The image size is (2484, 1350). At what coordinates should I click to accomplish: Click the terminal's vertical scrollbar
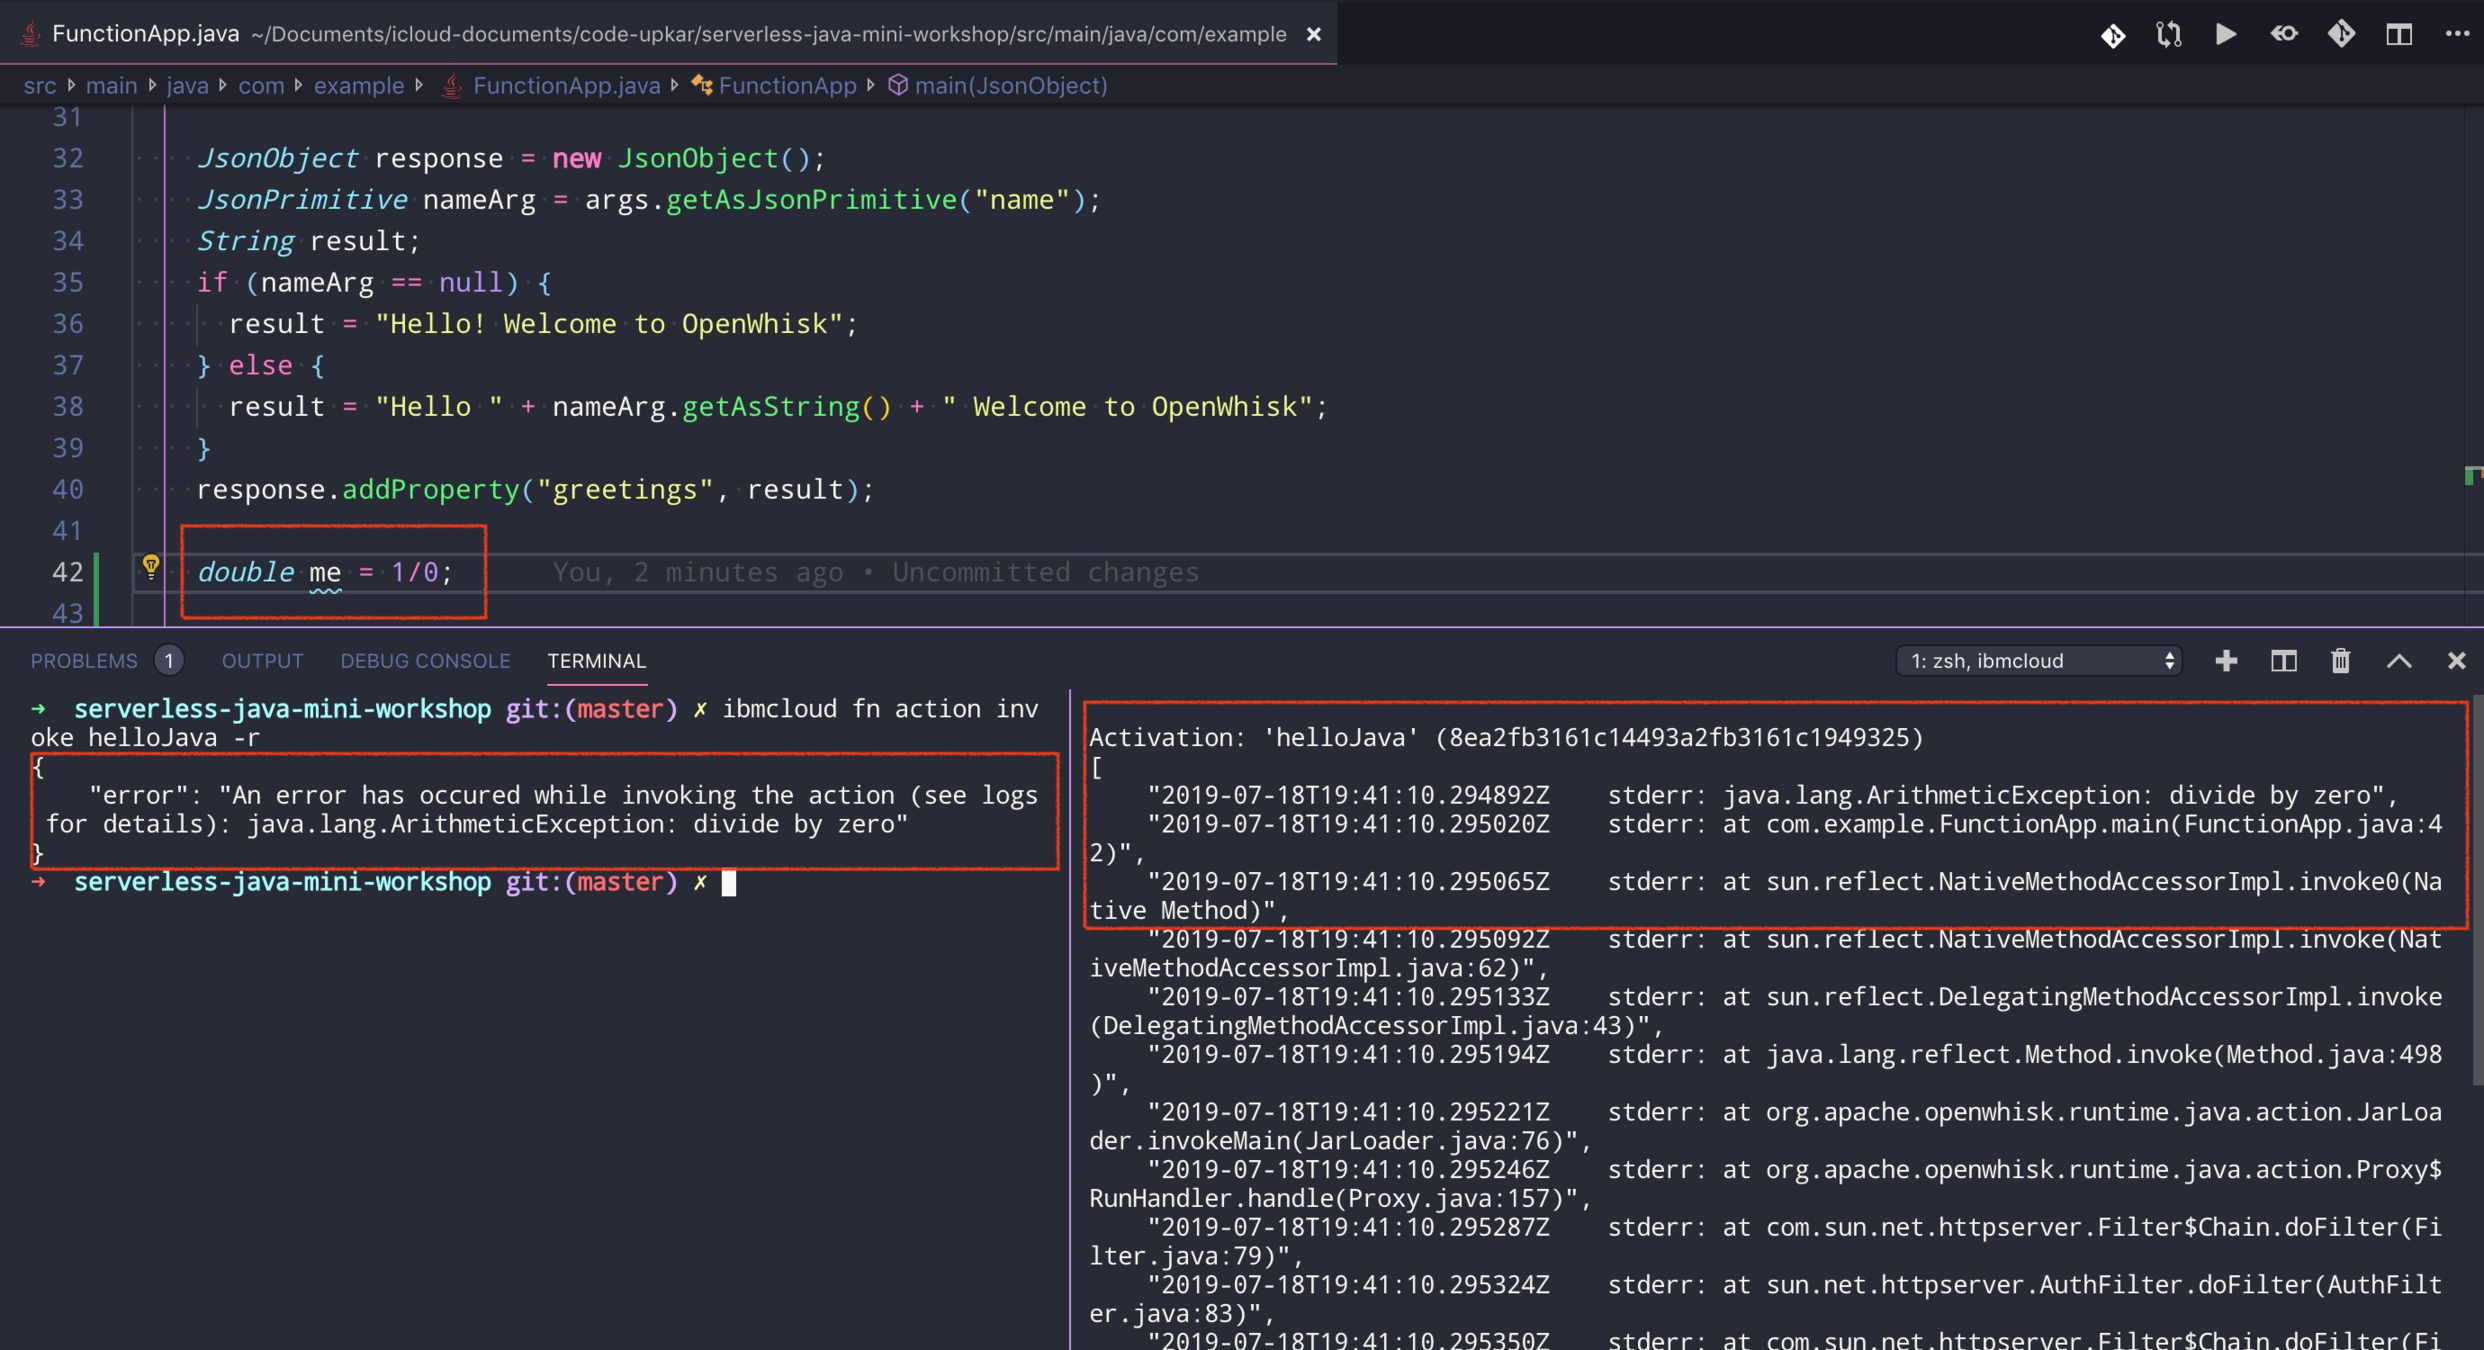[2476, 890]
